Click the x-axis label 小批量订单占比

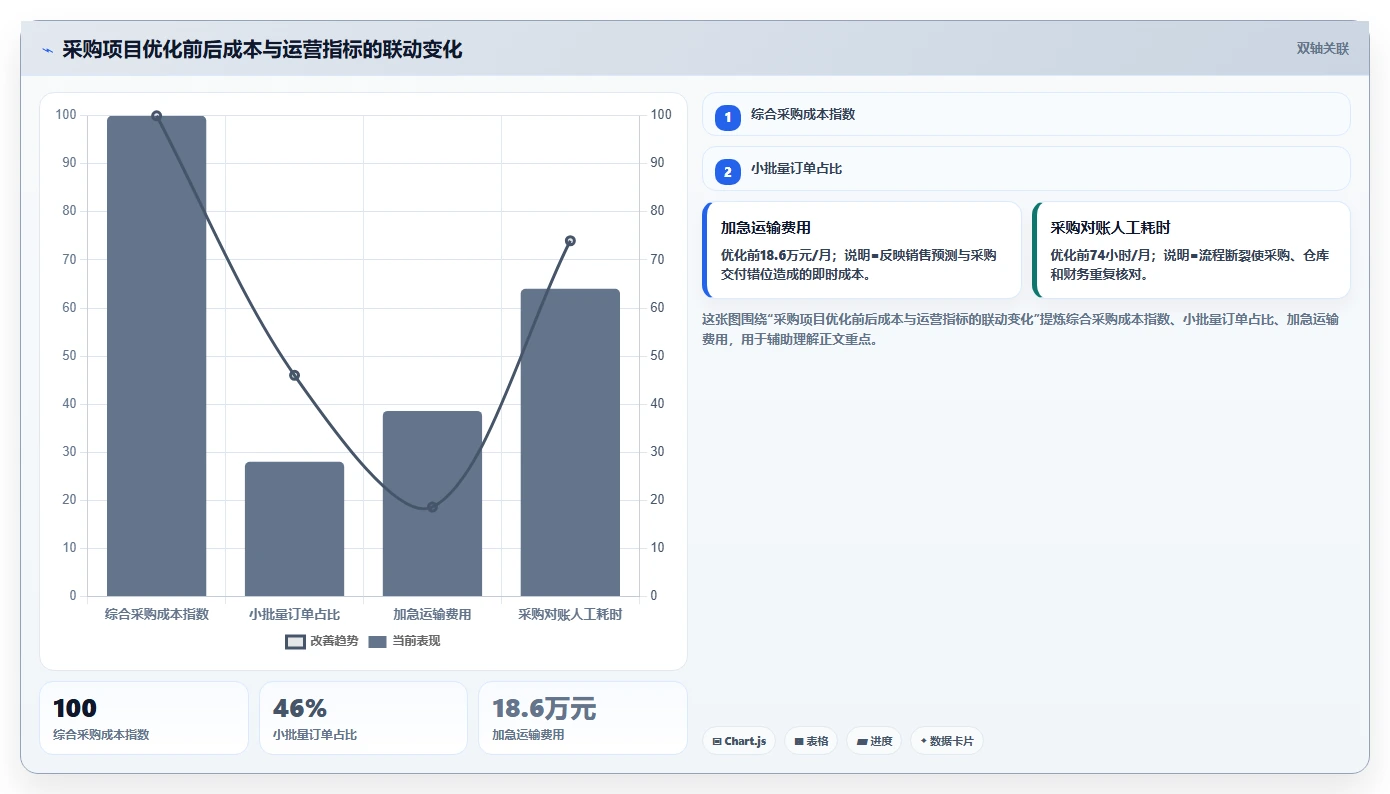pos(295,614)
